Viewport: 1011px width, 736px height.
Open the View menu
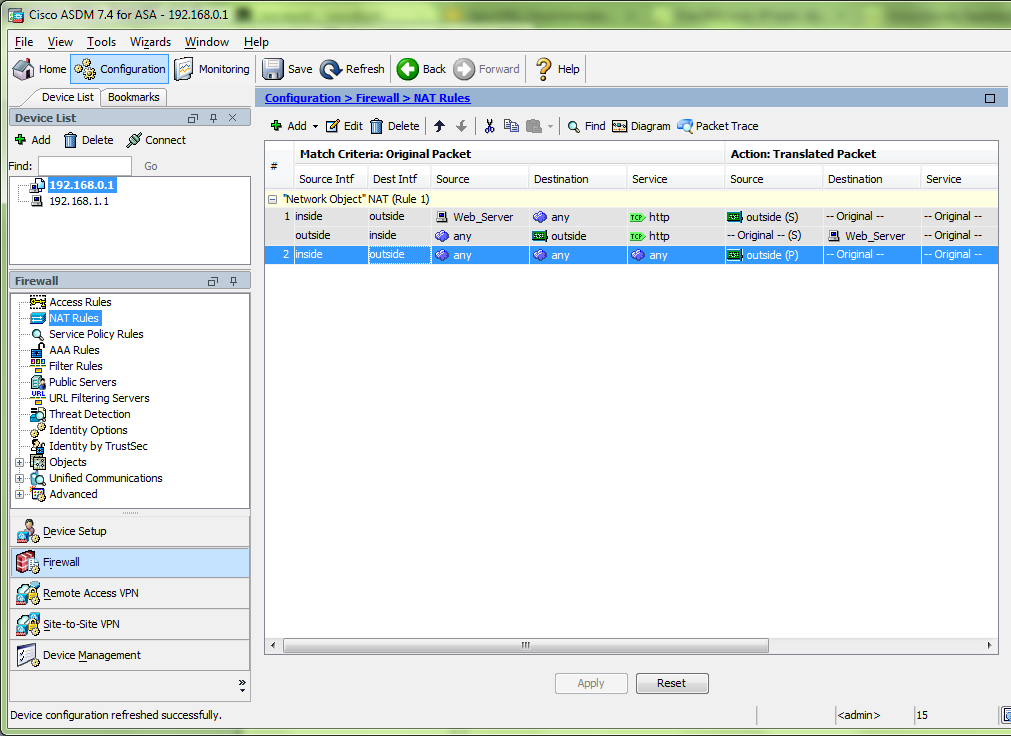coord(60,42)
